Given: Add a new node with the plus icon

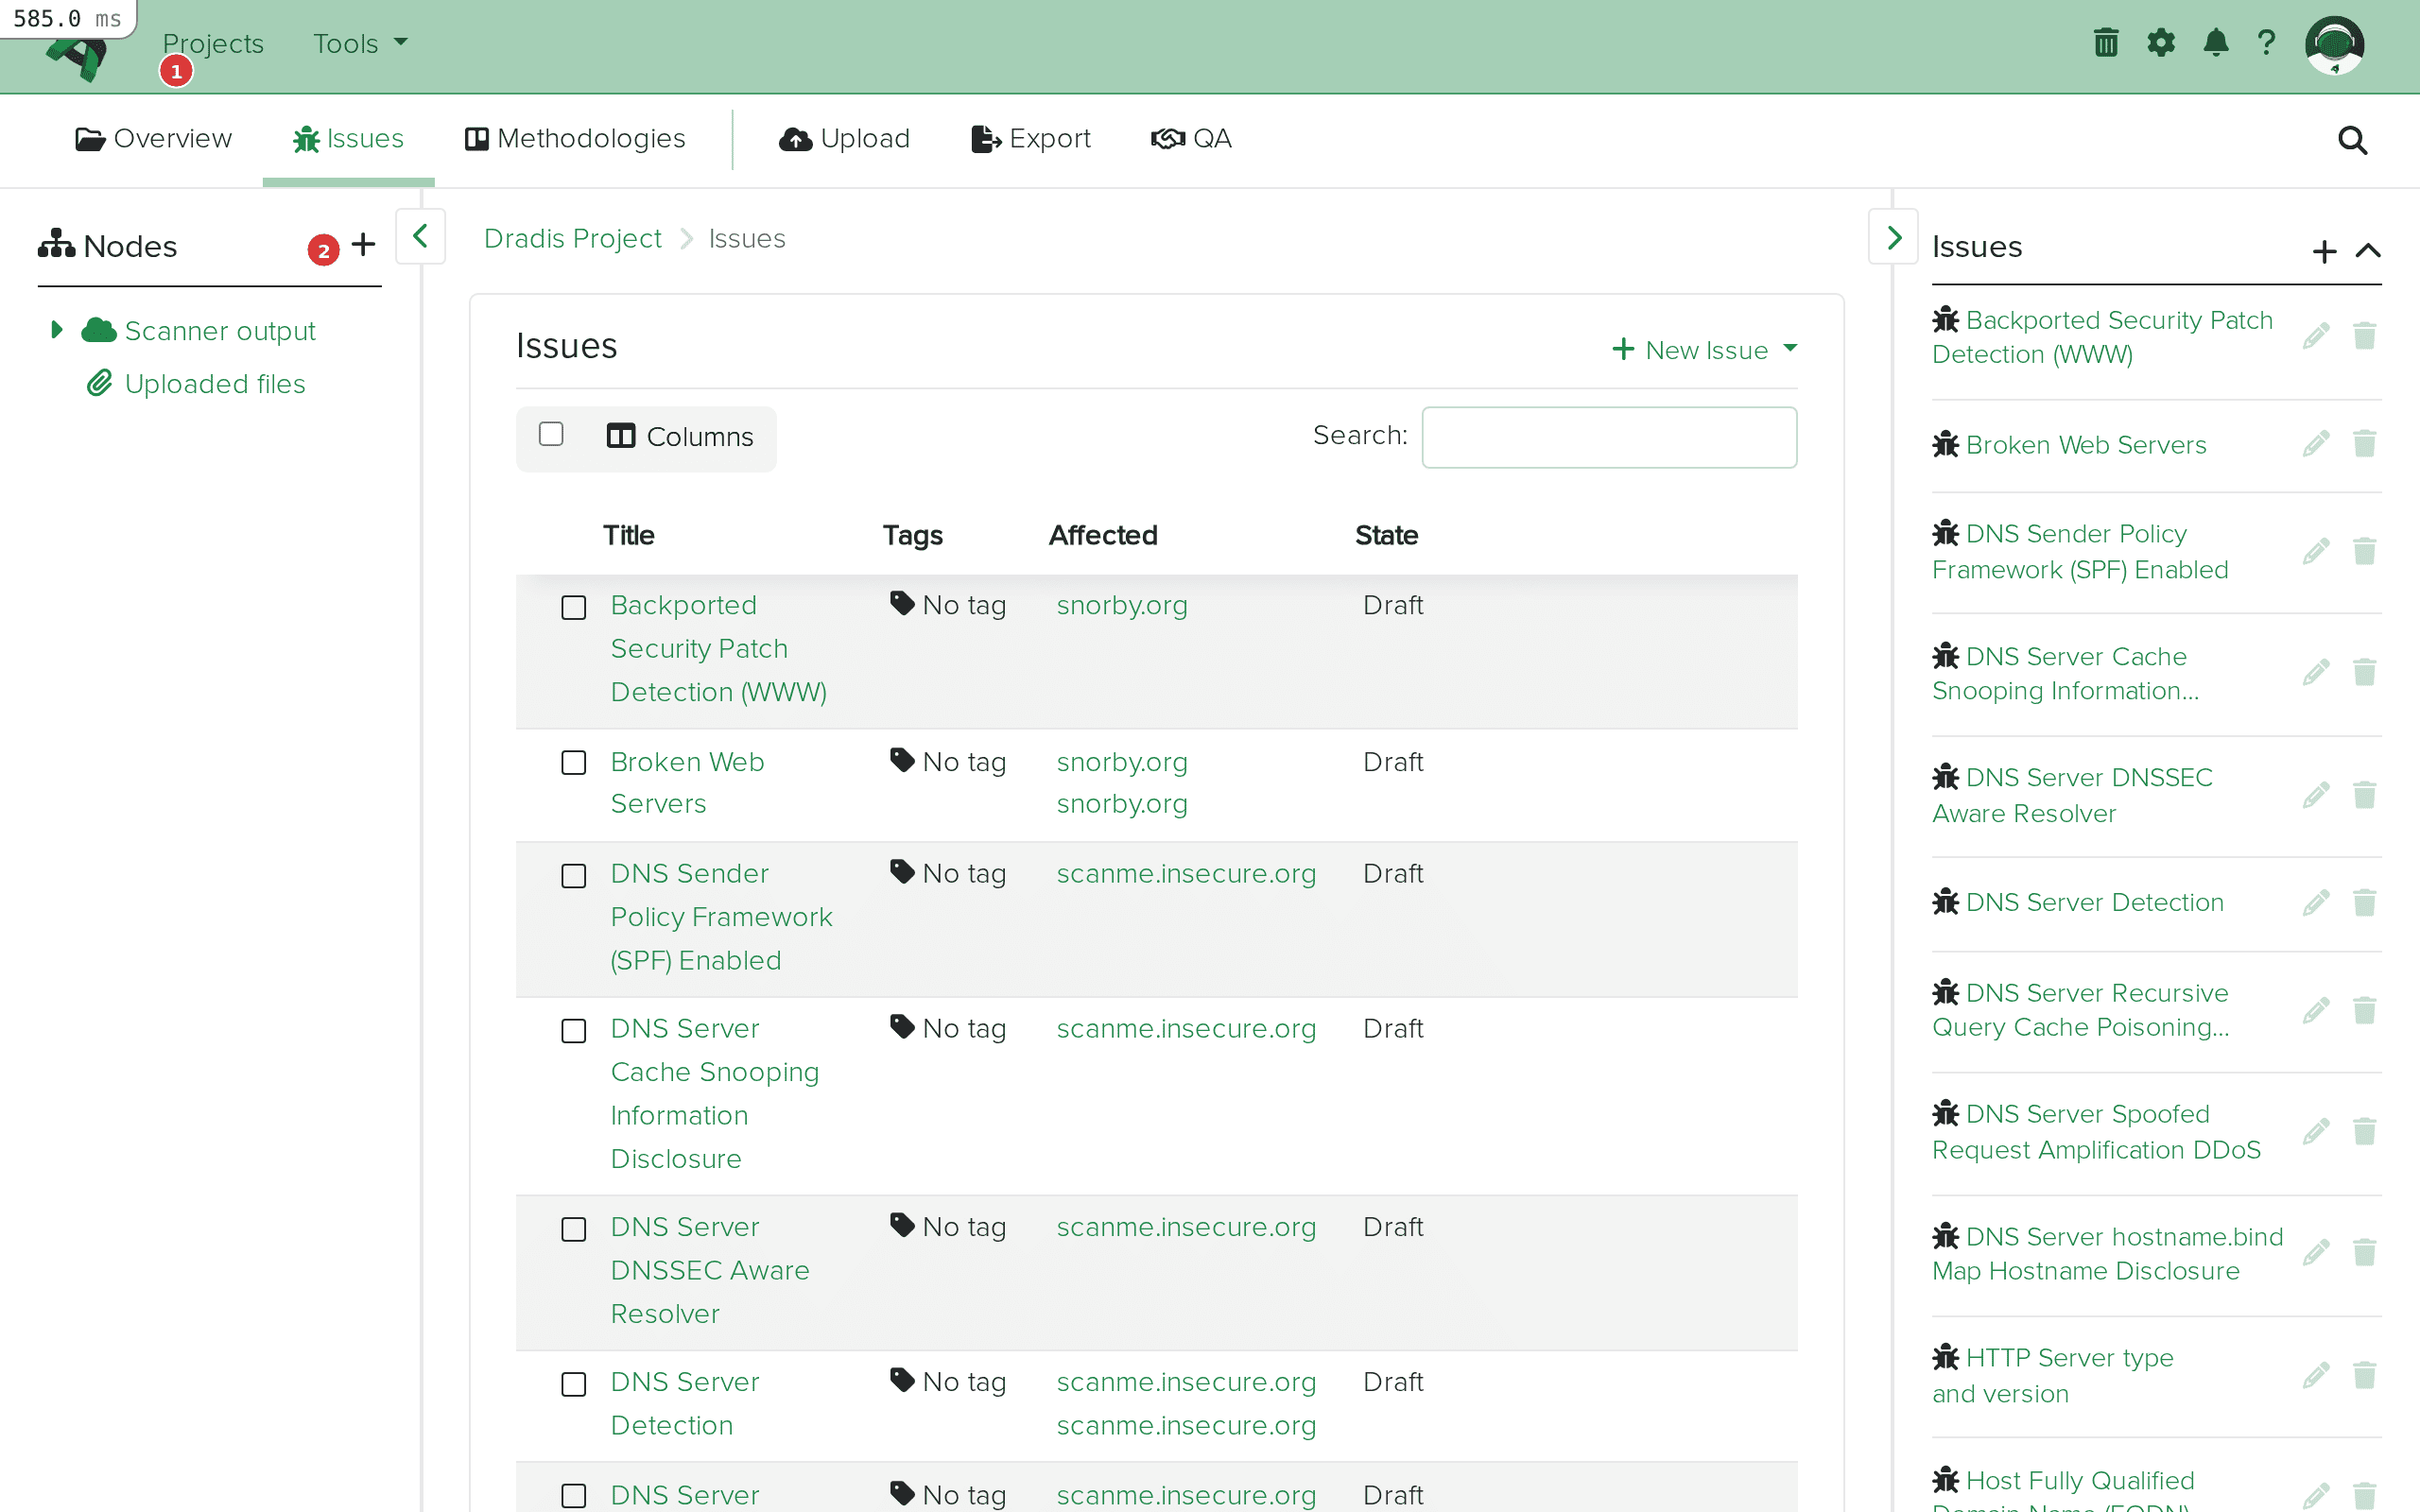Looking at the screenshot, I should click(x=363, y=244).
